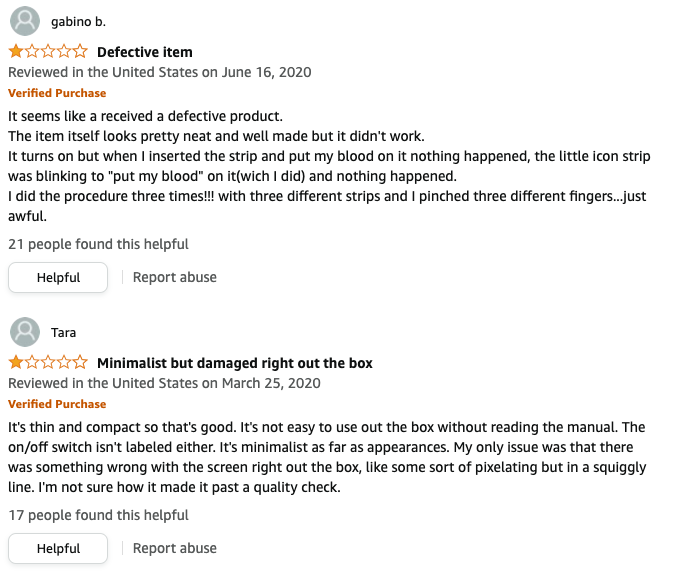Click the March 25, 2020 review date line
The width and height of the screenshot is (684, 571).
[x=164, y=383]
